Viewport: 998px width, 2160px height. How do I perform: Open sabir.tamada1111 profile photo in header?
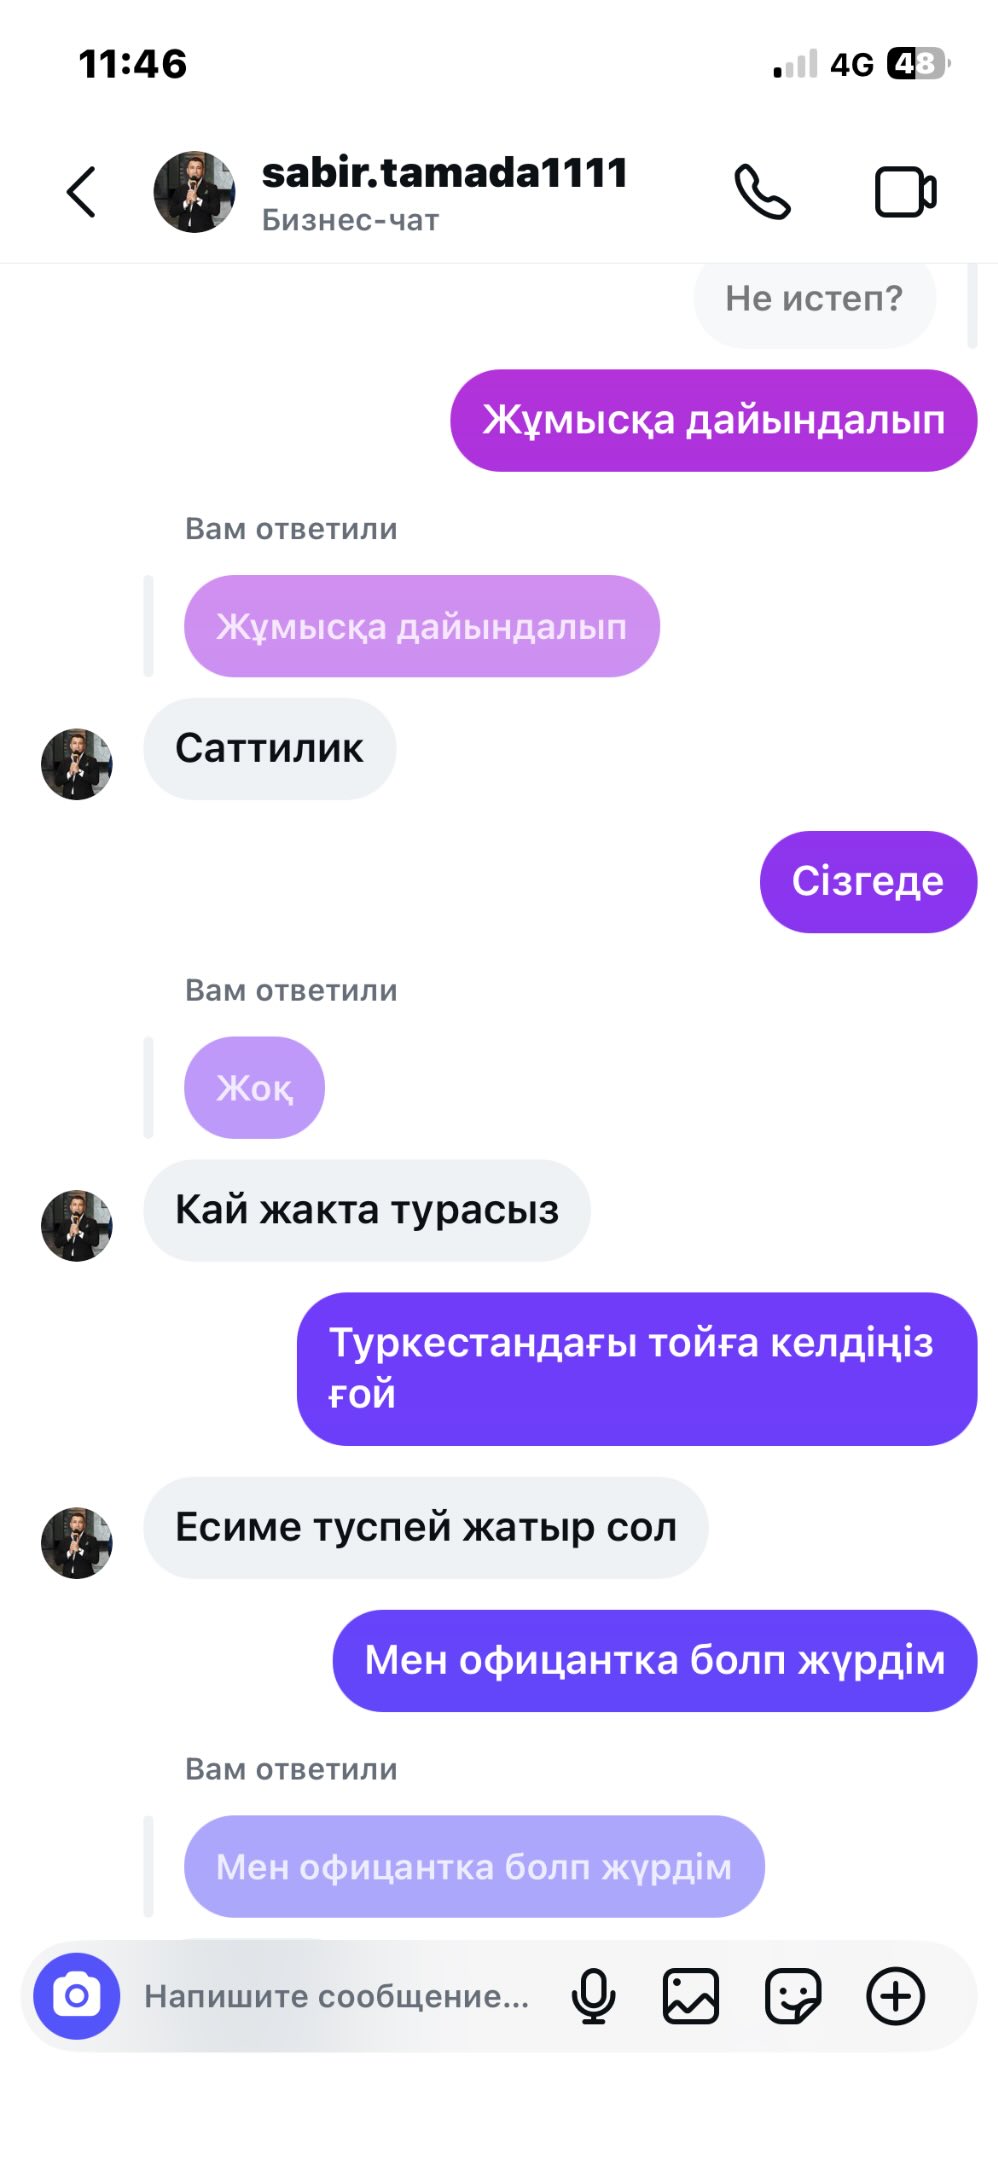coord(194,192)
